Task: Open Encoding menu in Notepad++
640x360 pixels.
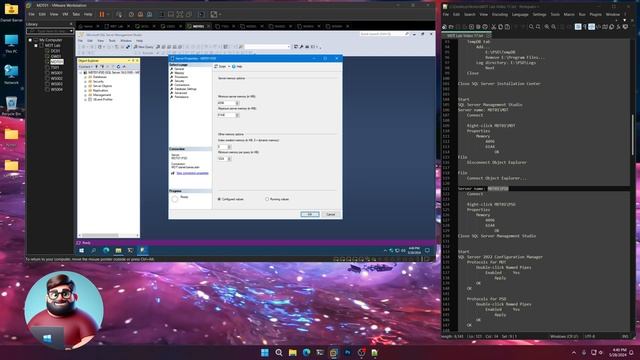Action: (x=500, y=14)
